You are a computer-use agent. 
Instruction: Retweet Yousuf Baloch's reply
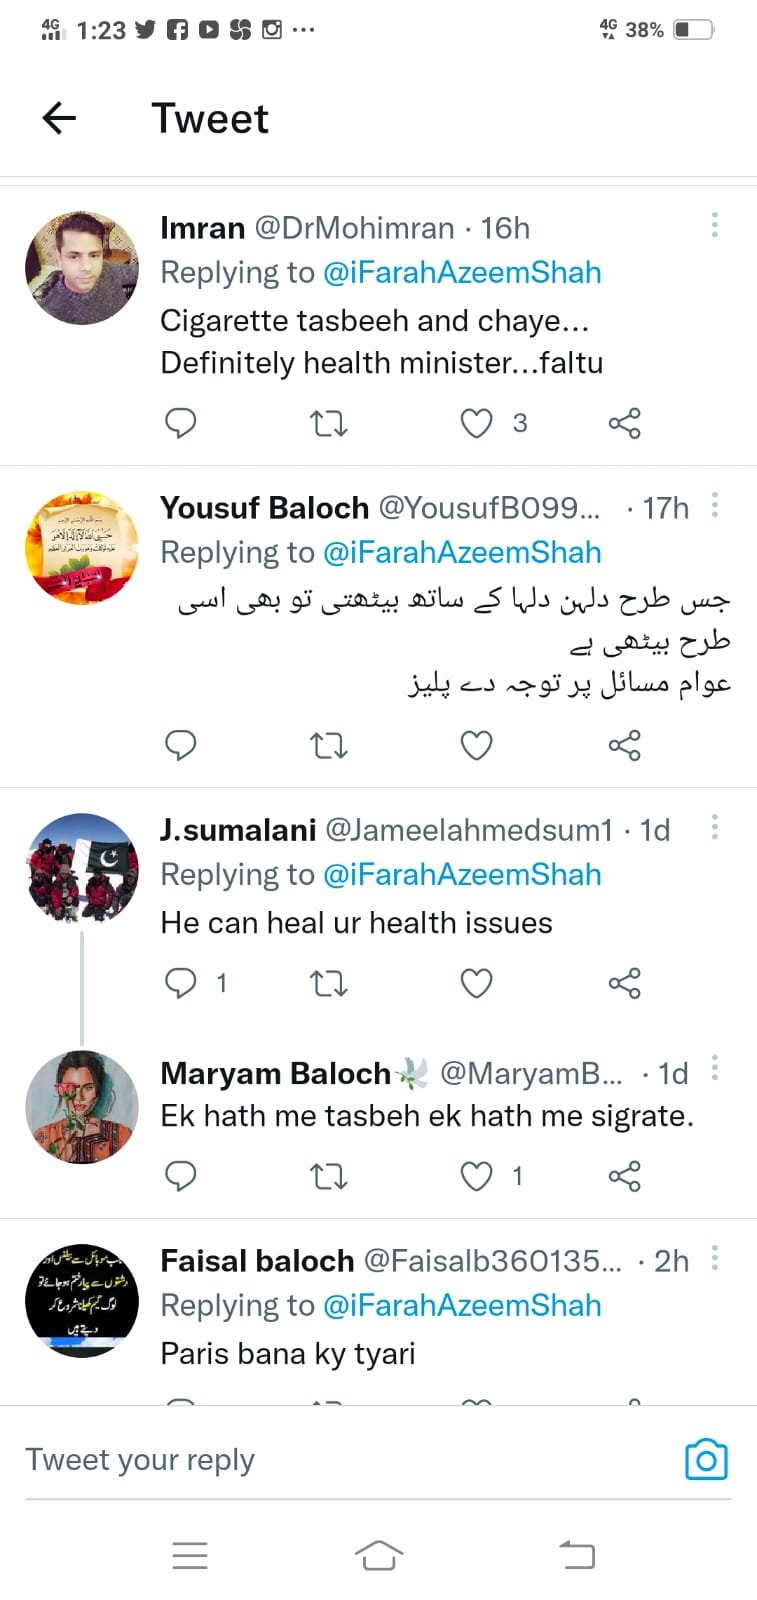(x=328, y=744)
